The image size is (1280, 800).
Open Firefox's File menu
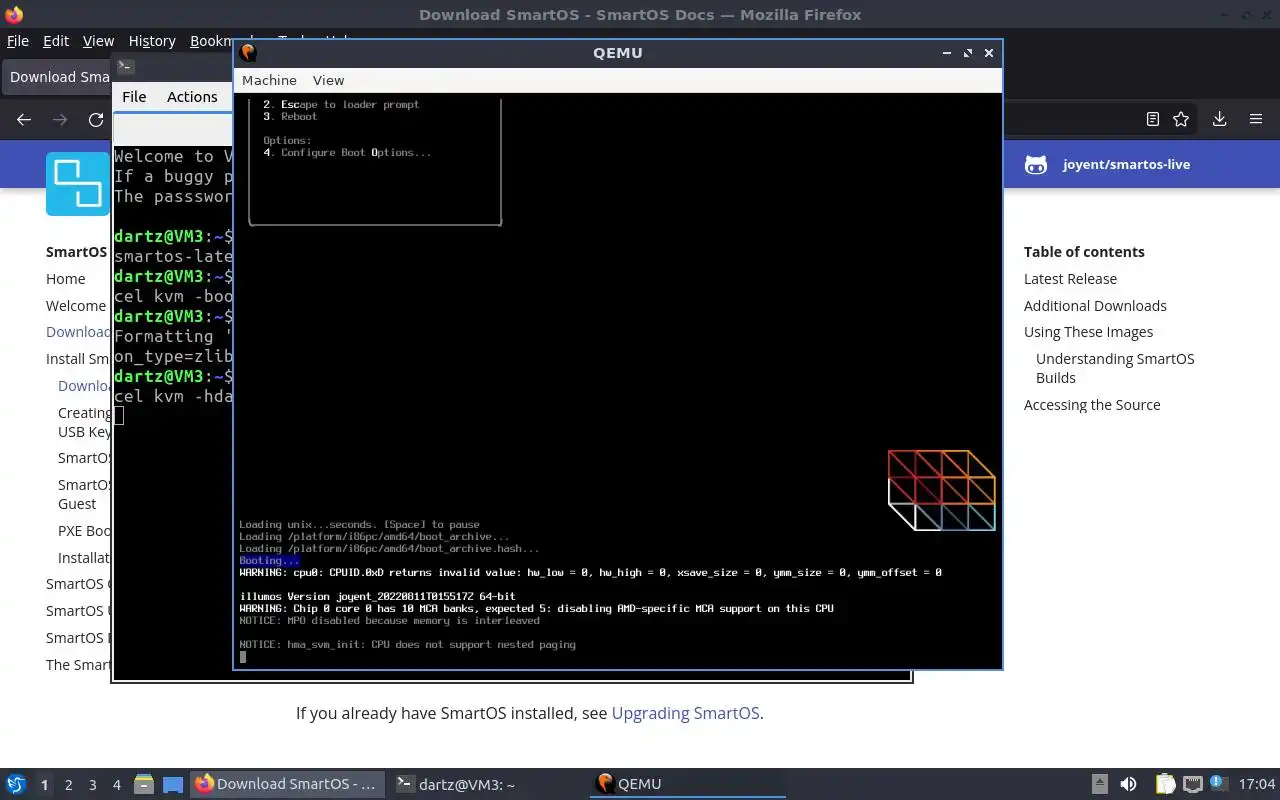(x=18, y=41)
